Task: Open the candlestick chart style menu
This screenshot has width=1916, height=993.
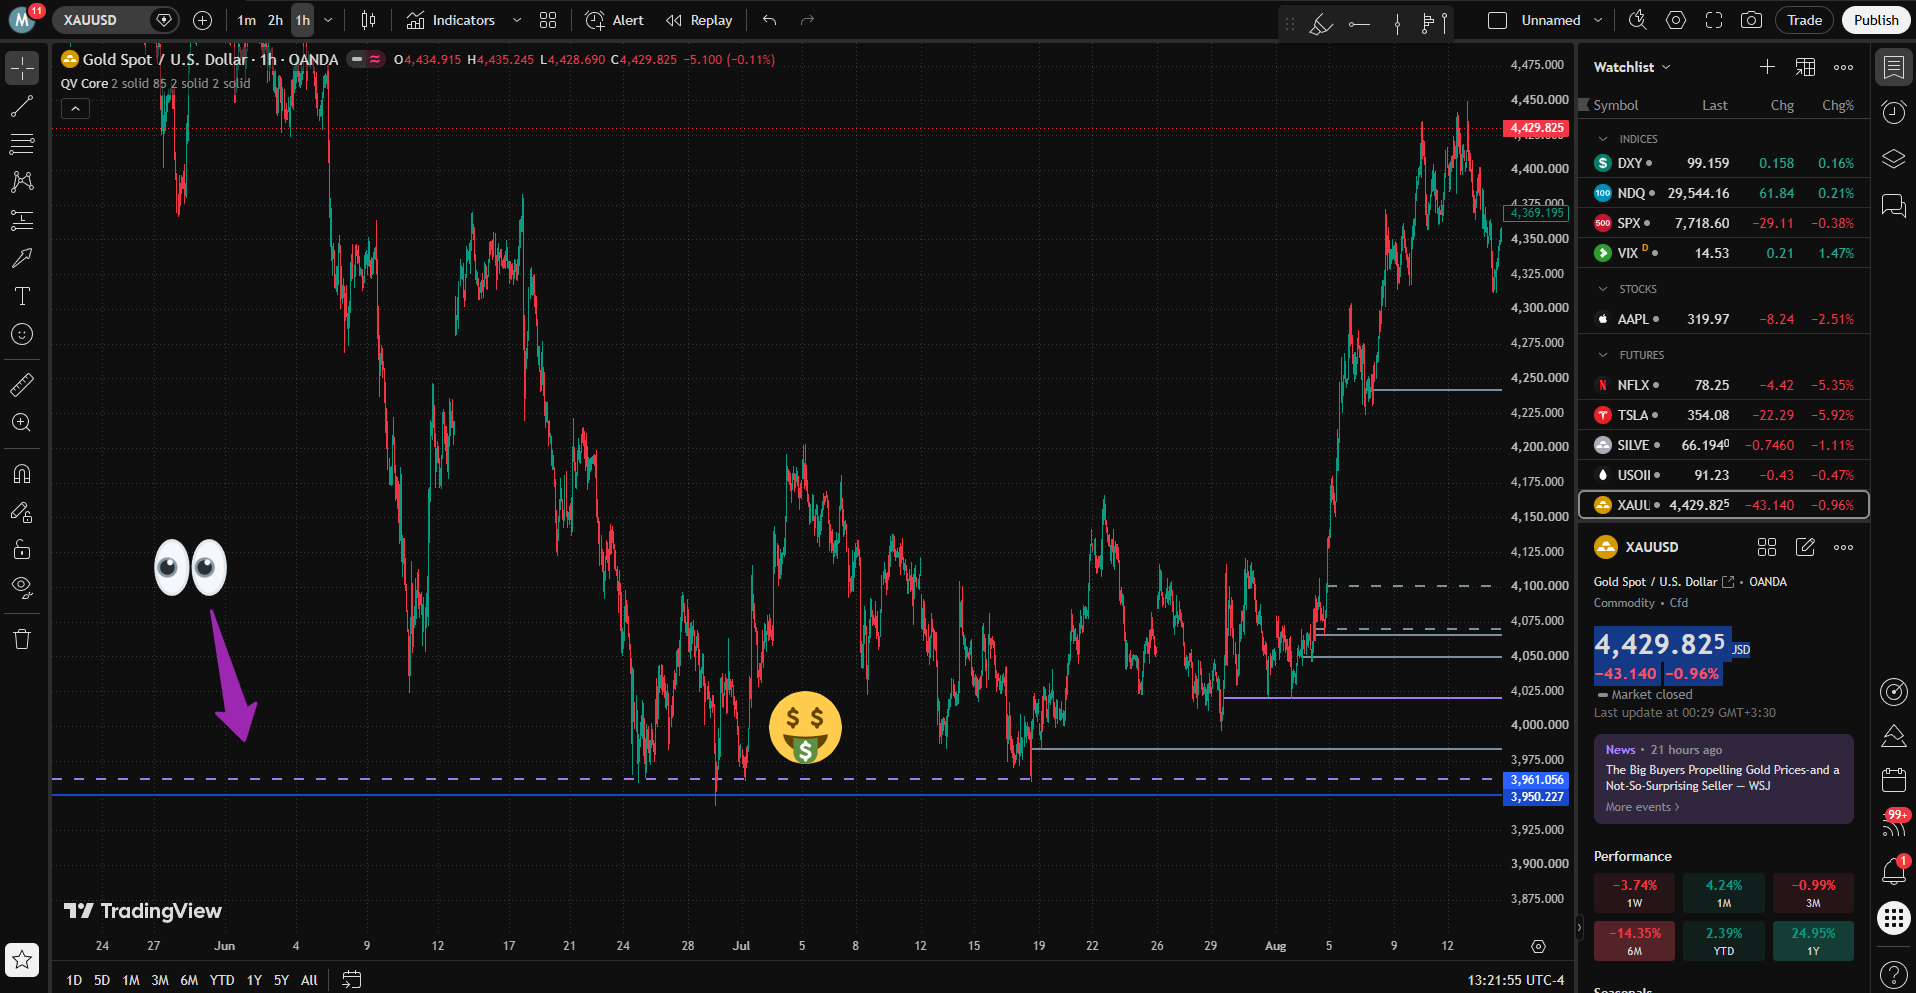Action: 369,20
